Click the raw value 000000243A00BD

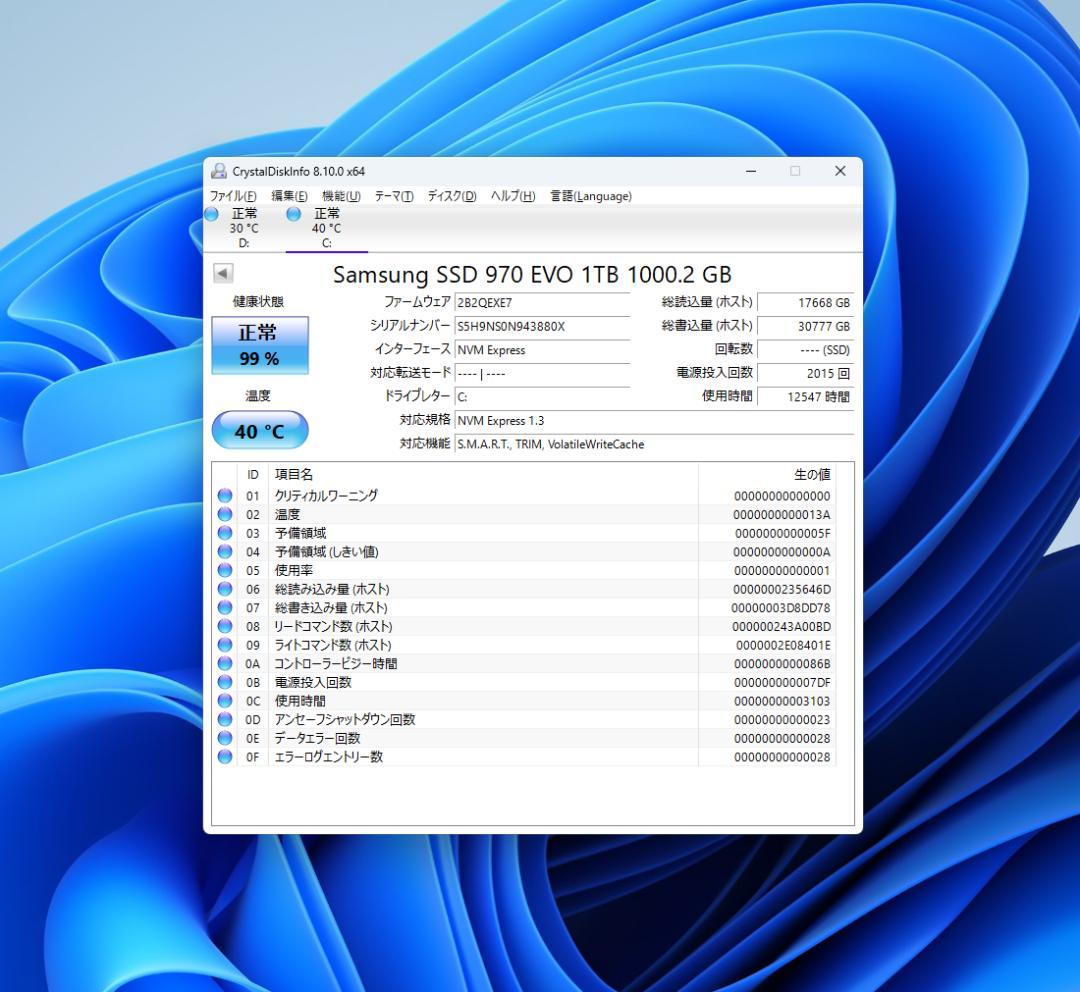(781, 626)
